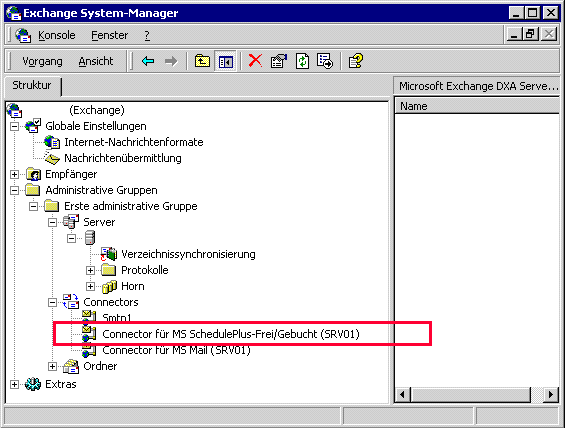This screenshot has width=565, height=428.
Task: Select the Smtp1 connector
Action: pyautogui.click(x=117, y=317)
